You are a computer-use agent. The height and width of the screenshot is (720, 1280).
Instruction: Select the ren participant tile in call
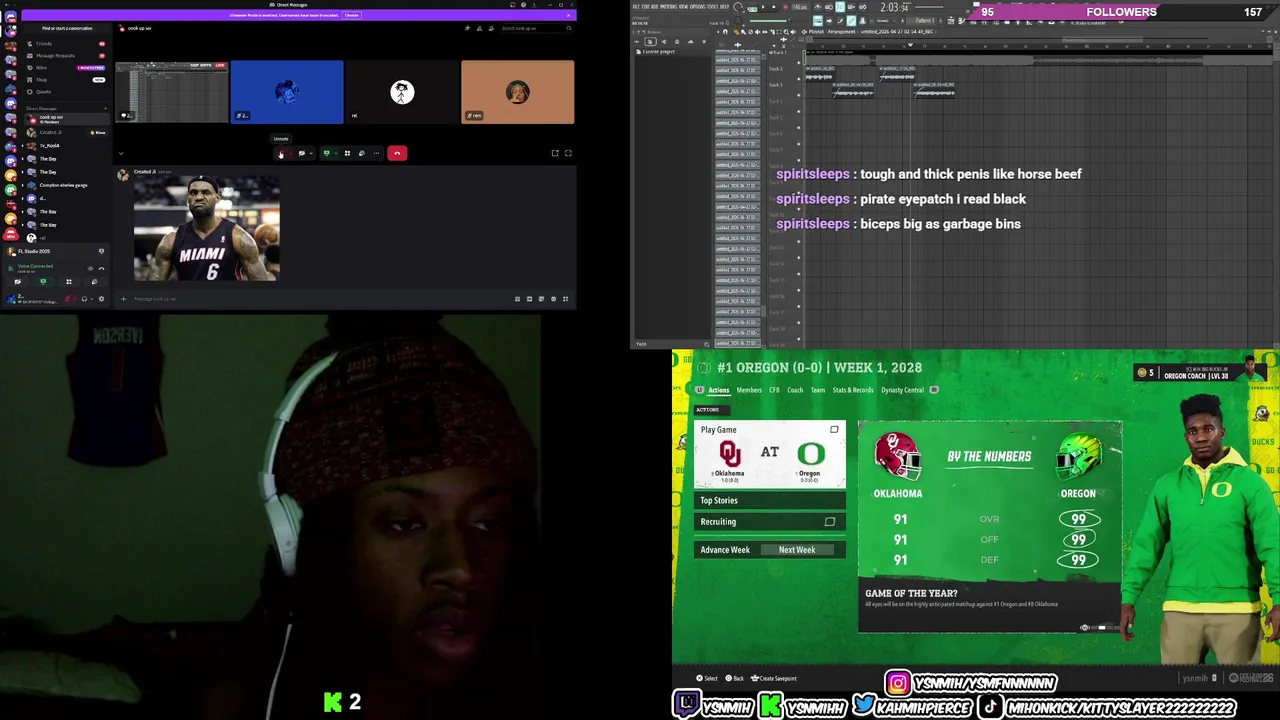point(517,92)
